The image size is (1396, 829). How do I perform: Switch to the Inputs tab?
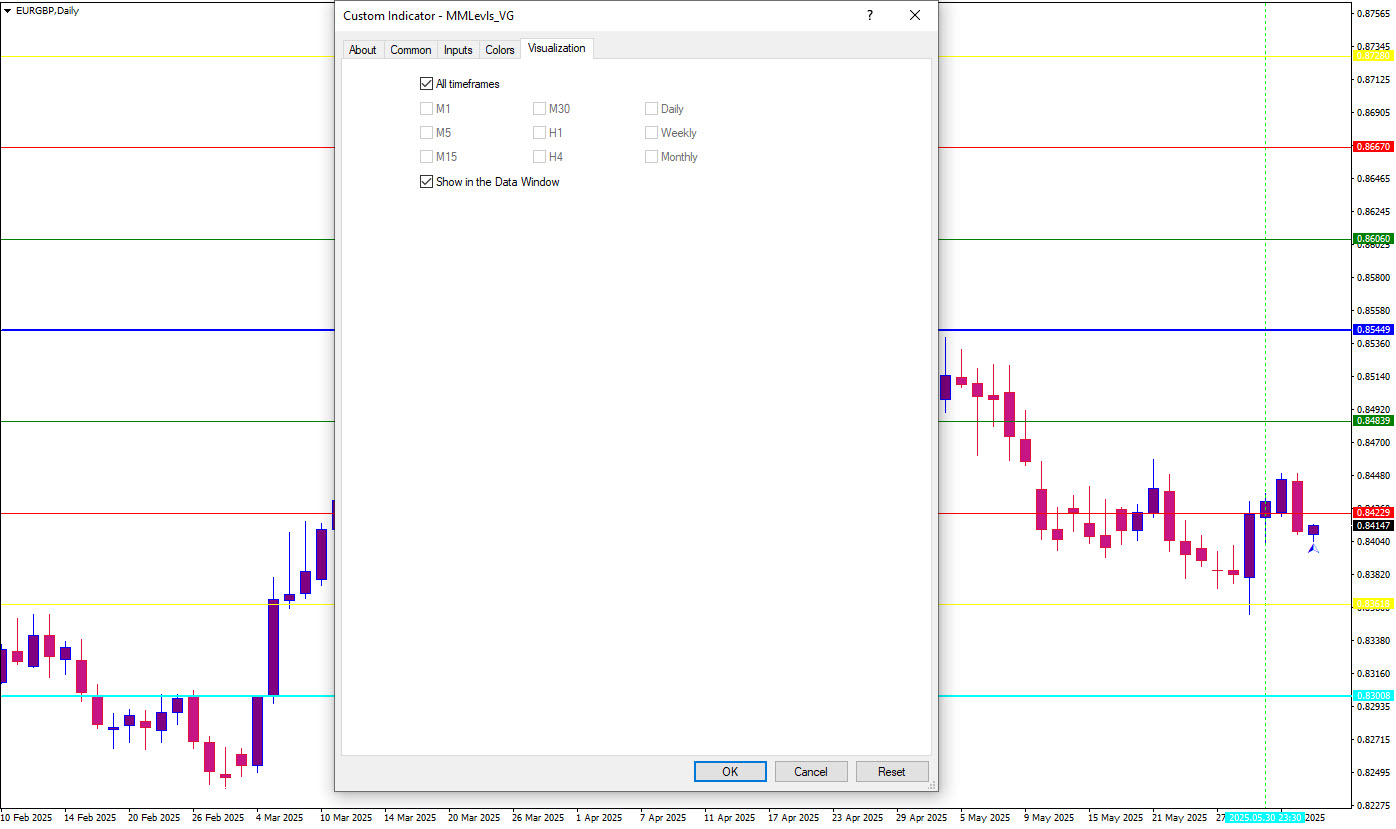458,50
